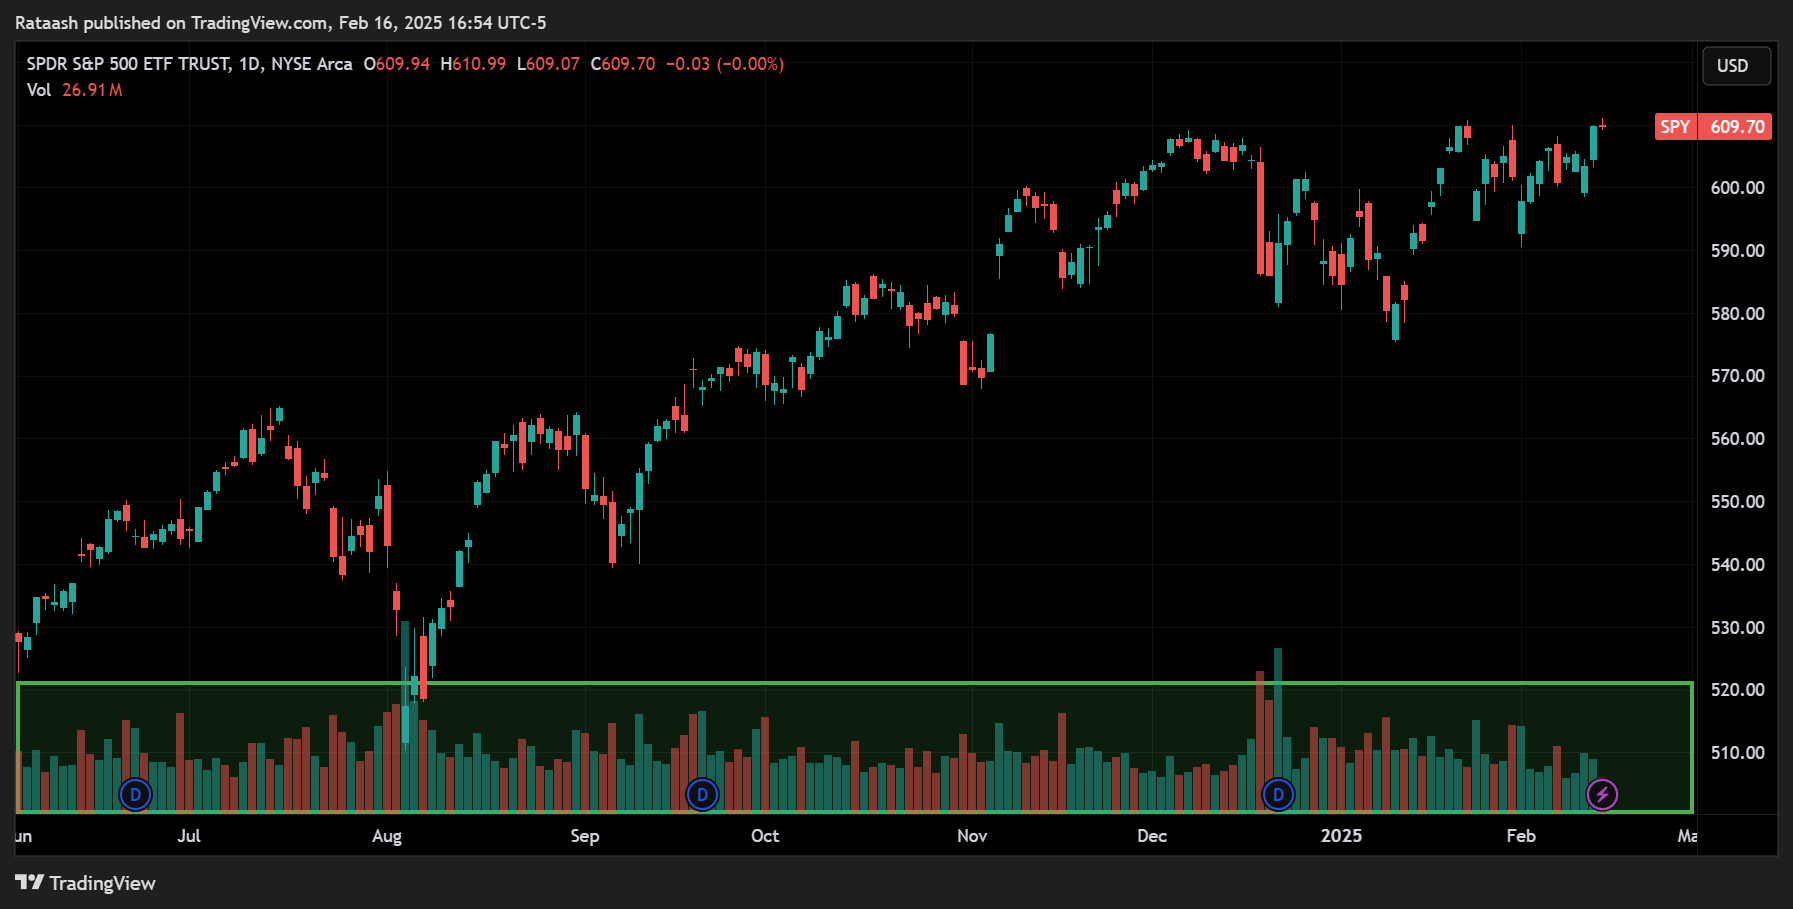This screenshot has height=909, width=1793.
Task: Click the 570.00 price axis label
Action: 1737,376
